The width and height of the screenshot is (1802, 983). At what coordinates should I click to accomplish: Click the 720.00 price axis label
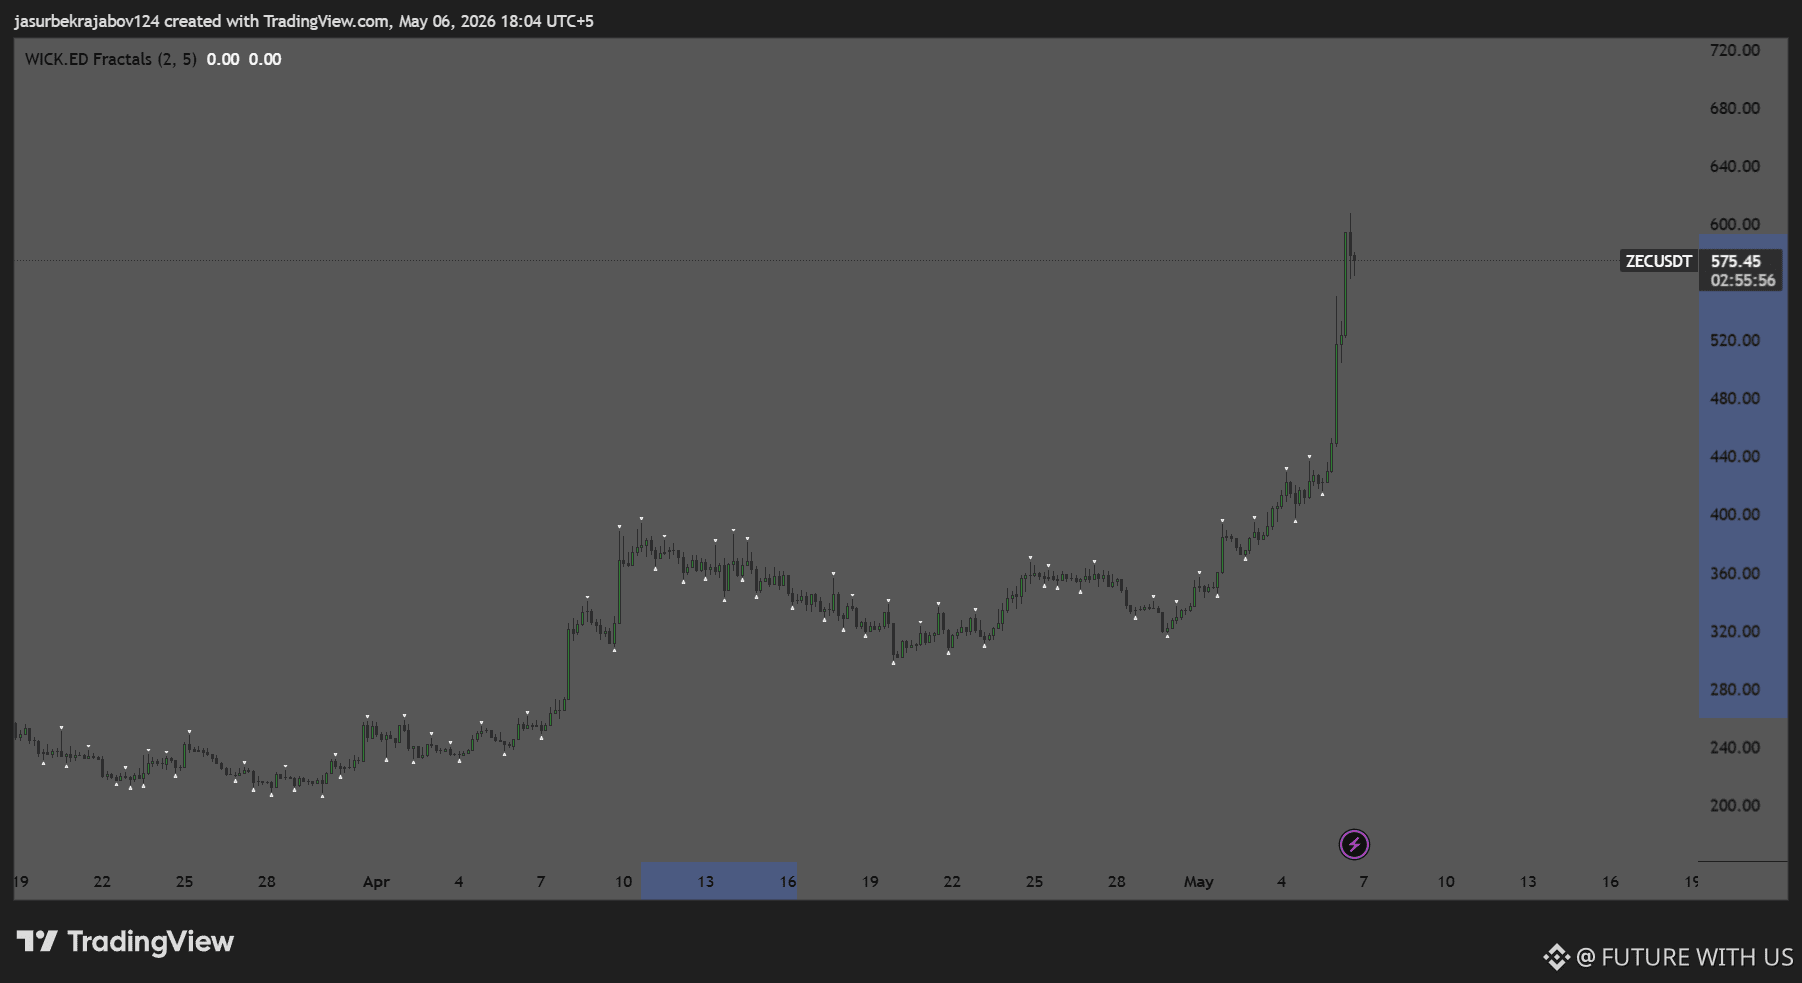click(x=1735, y=50)
